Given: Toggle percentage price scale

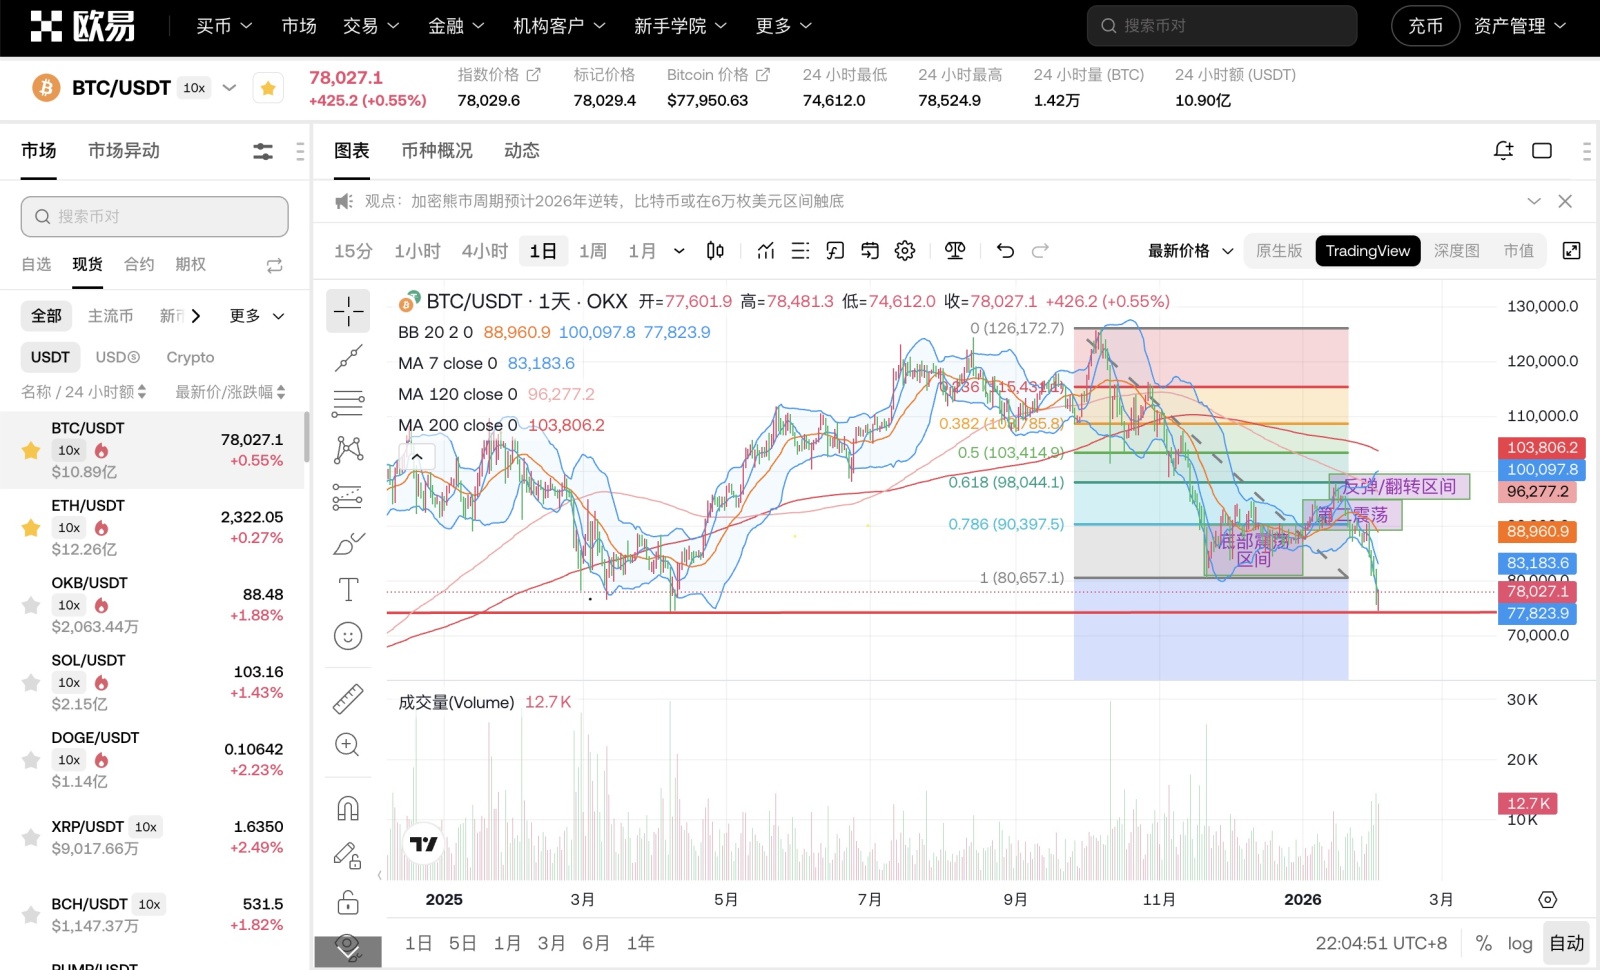Looking at the screenshot, I should tap(1484, 943).
